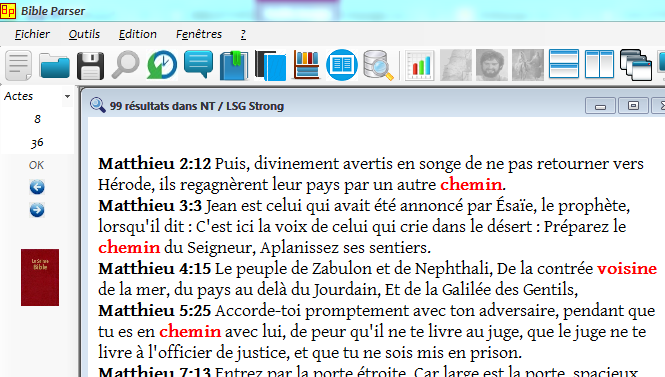Image resolution: width=665 pixels, height=377 pixels.
Task: Open the database search icon
Action: point(378,65)
